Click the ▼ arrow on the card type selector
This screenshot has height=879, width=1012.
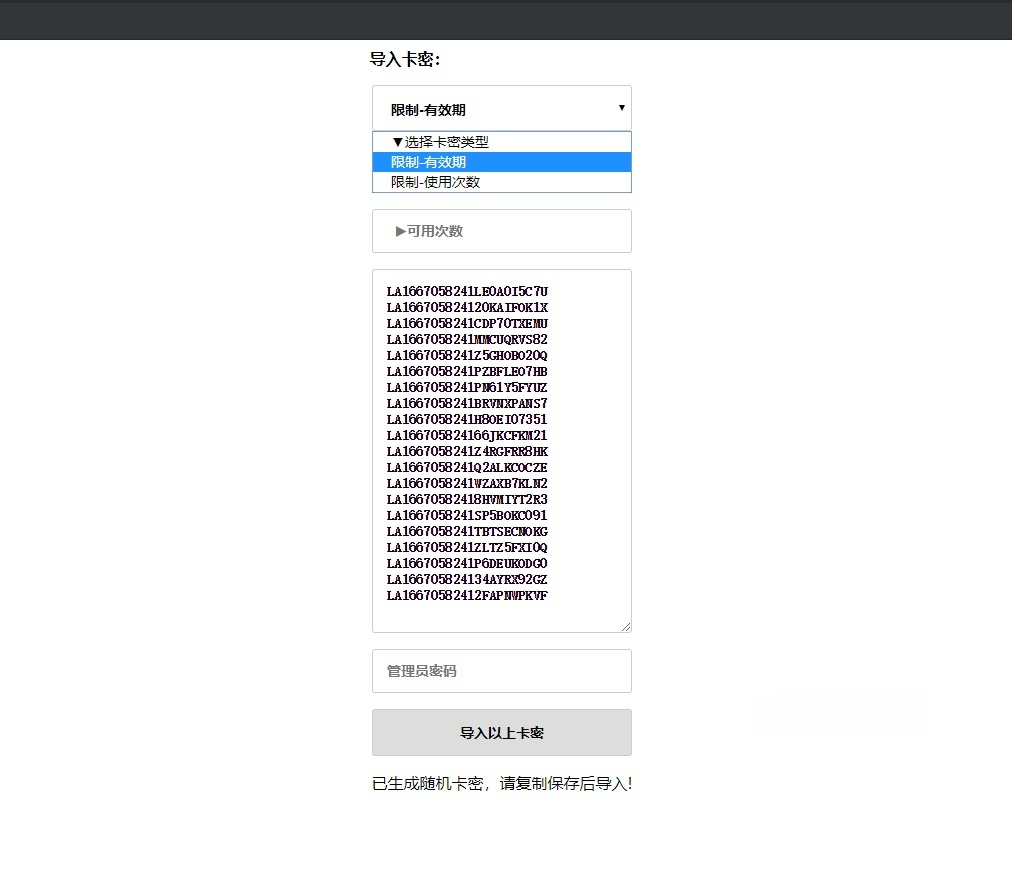click(x=622, y=107)
